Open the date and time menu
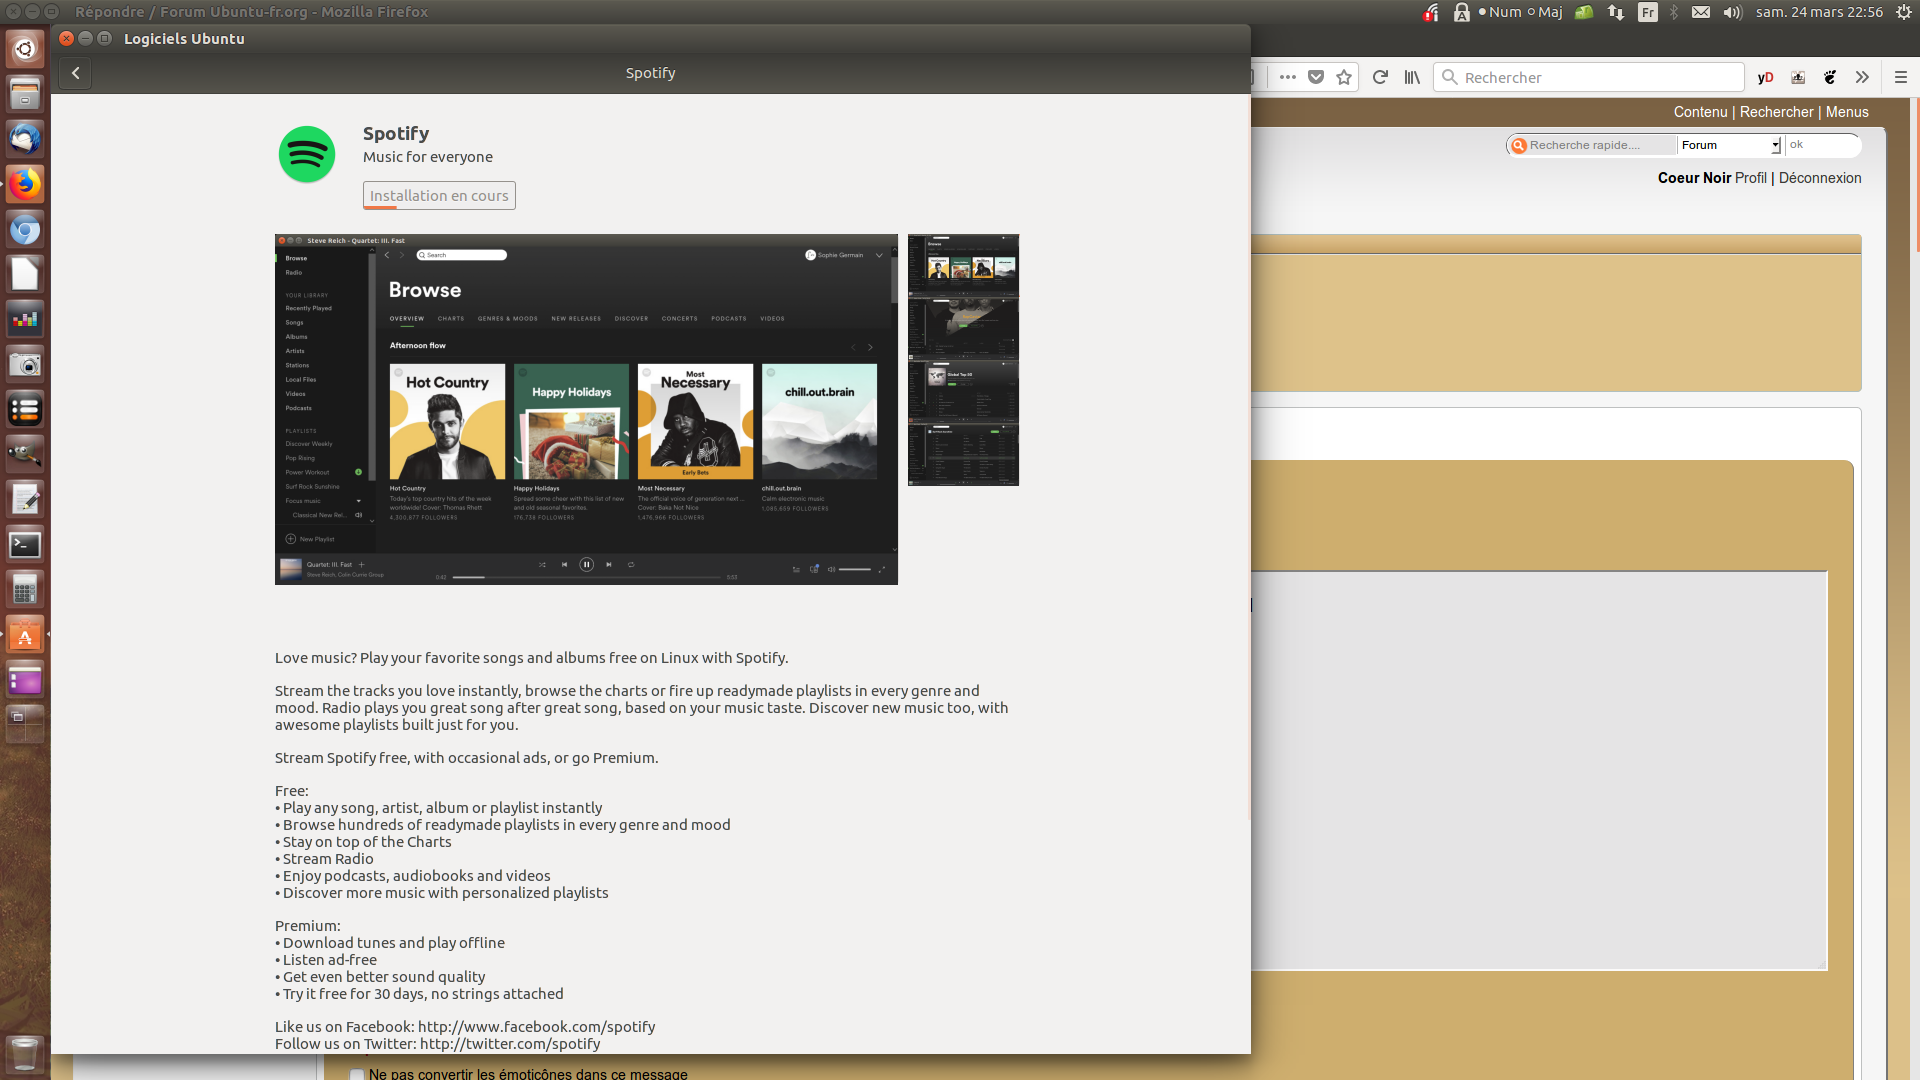 click(x=1819, y=12)
